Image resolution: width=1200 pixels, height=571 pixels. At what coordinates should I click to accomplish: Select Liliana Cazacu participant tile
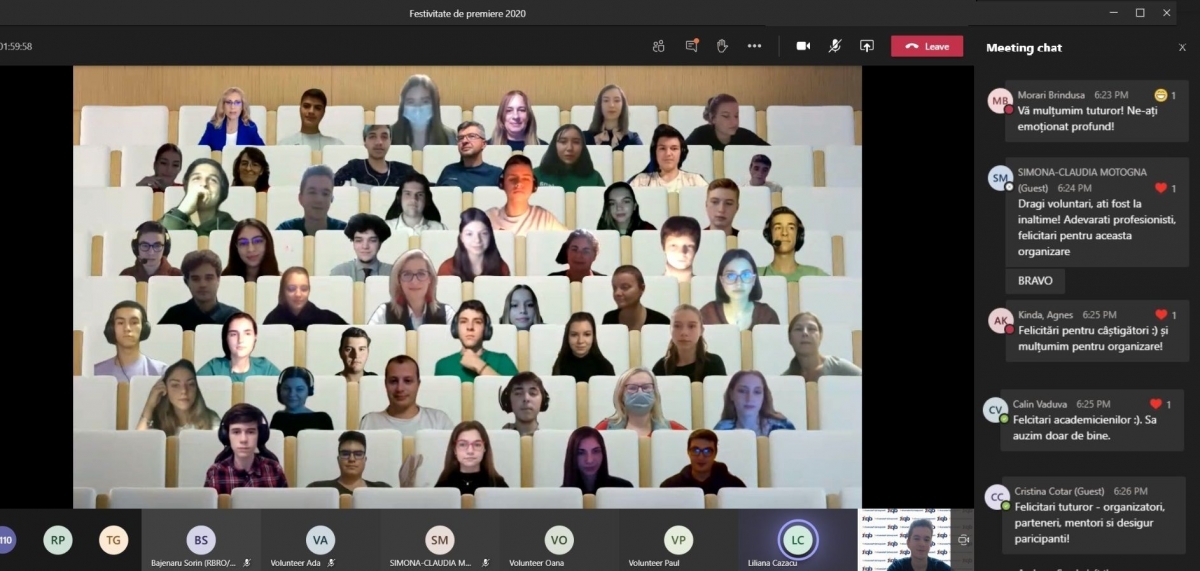[x=797, y=541]
